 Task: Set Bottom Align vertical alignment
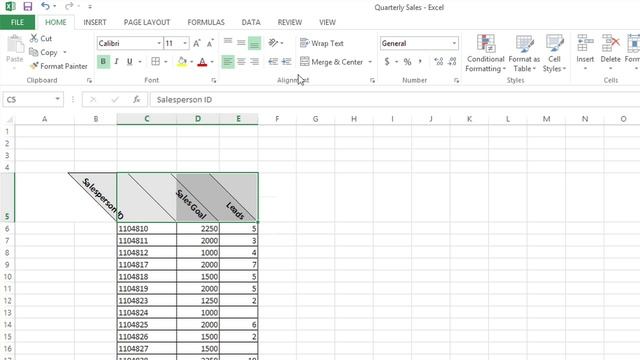click(254, 43)
